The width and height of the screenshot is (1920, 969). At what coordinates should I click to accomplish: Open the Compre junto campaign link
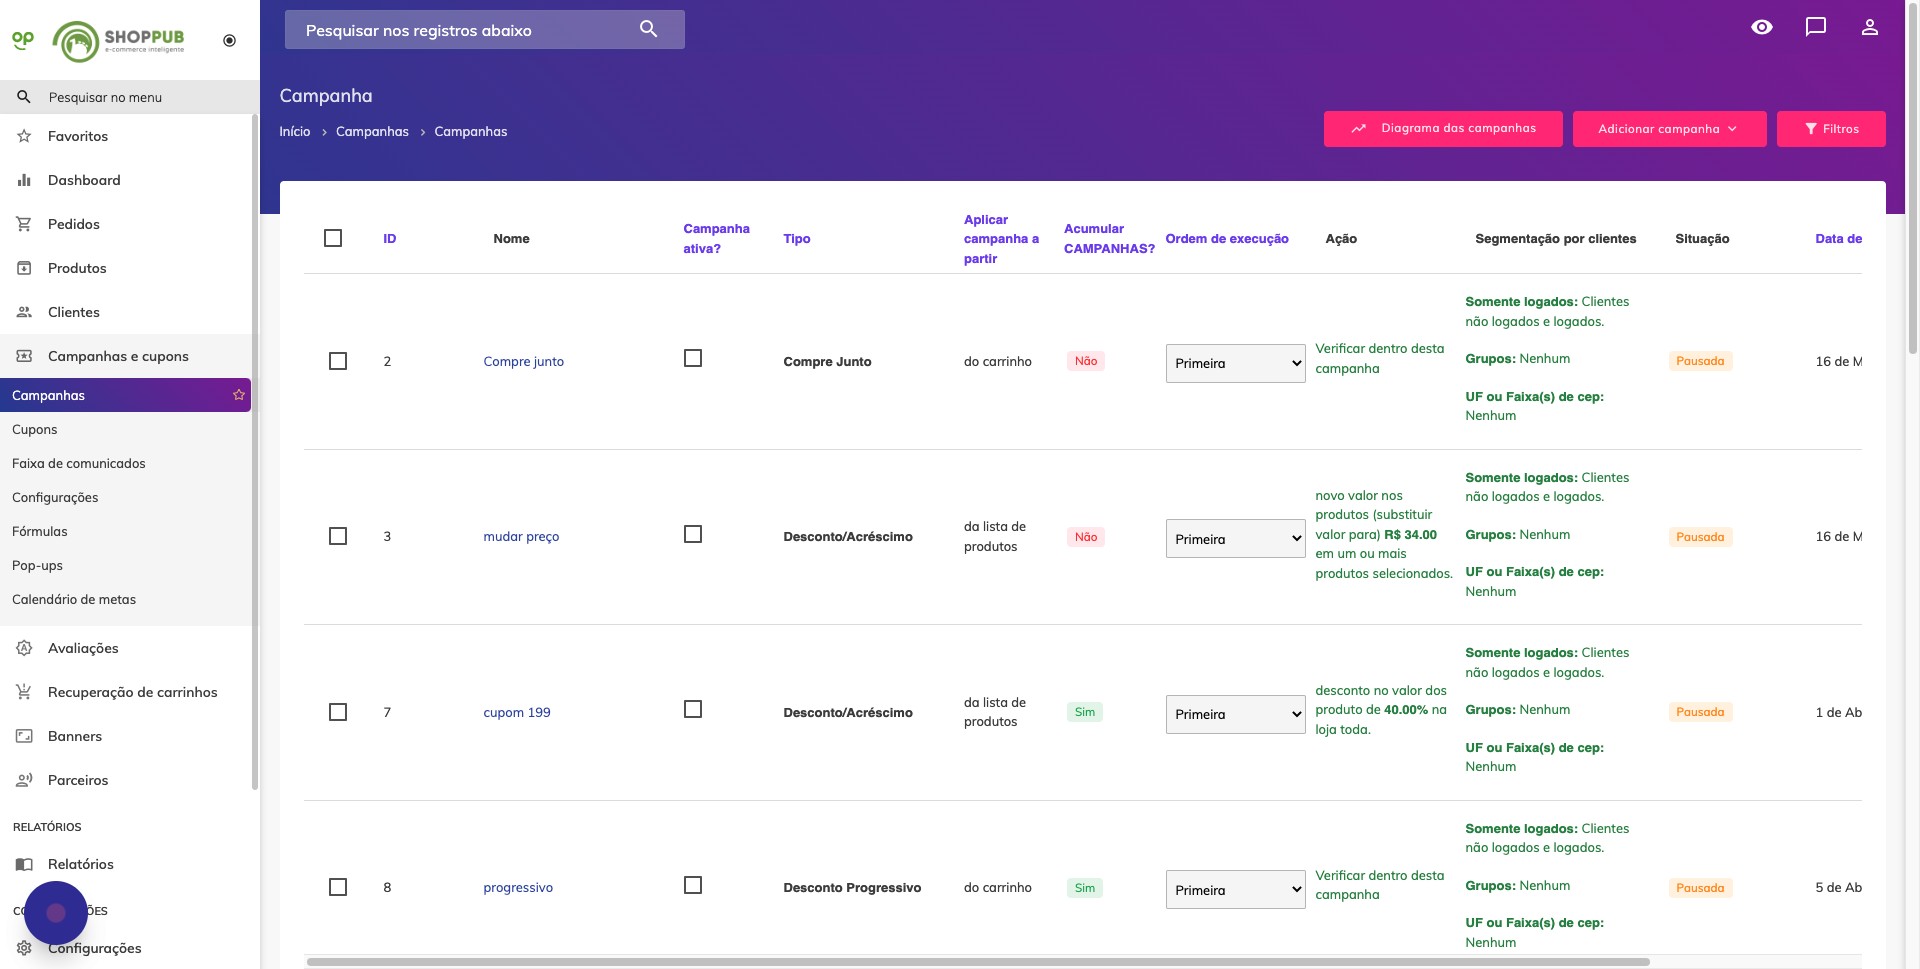523,362
